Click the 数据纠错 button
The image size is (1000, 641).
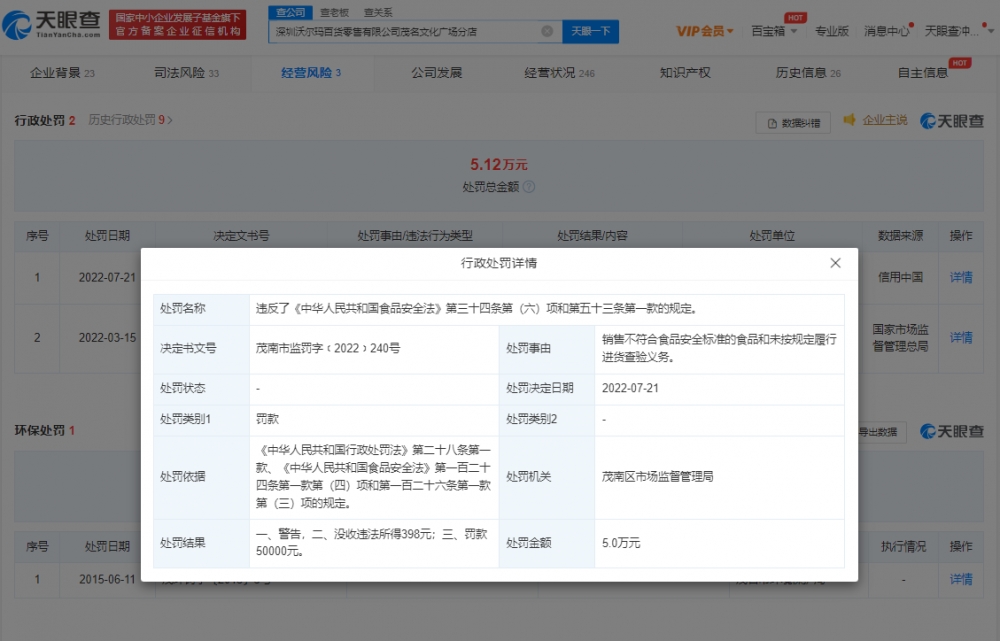[793, 123]
